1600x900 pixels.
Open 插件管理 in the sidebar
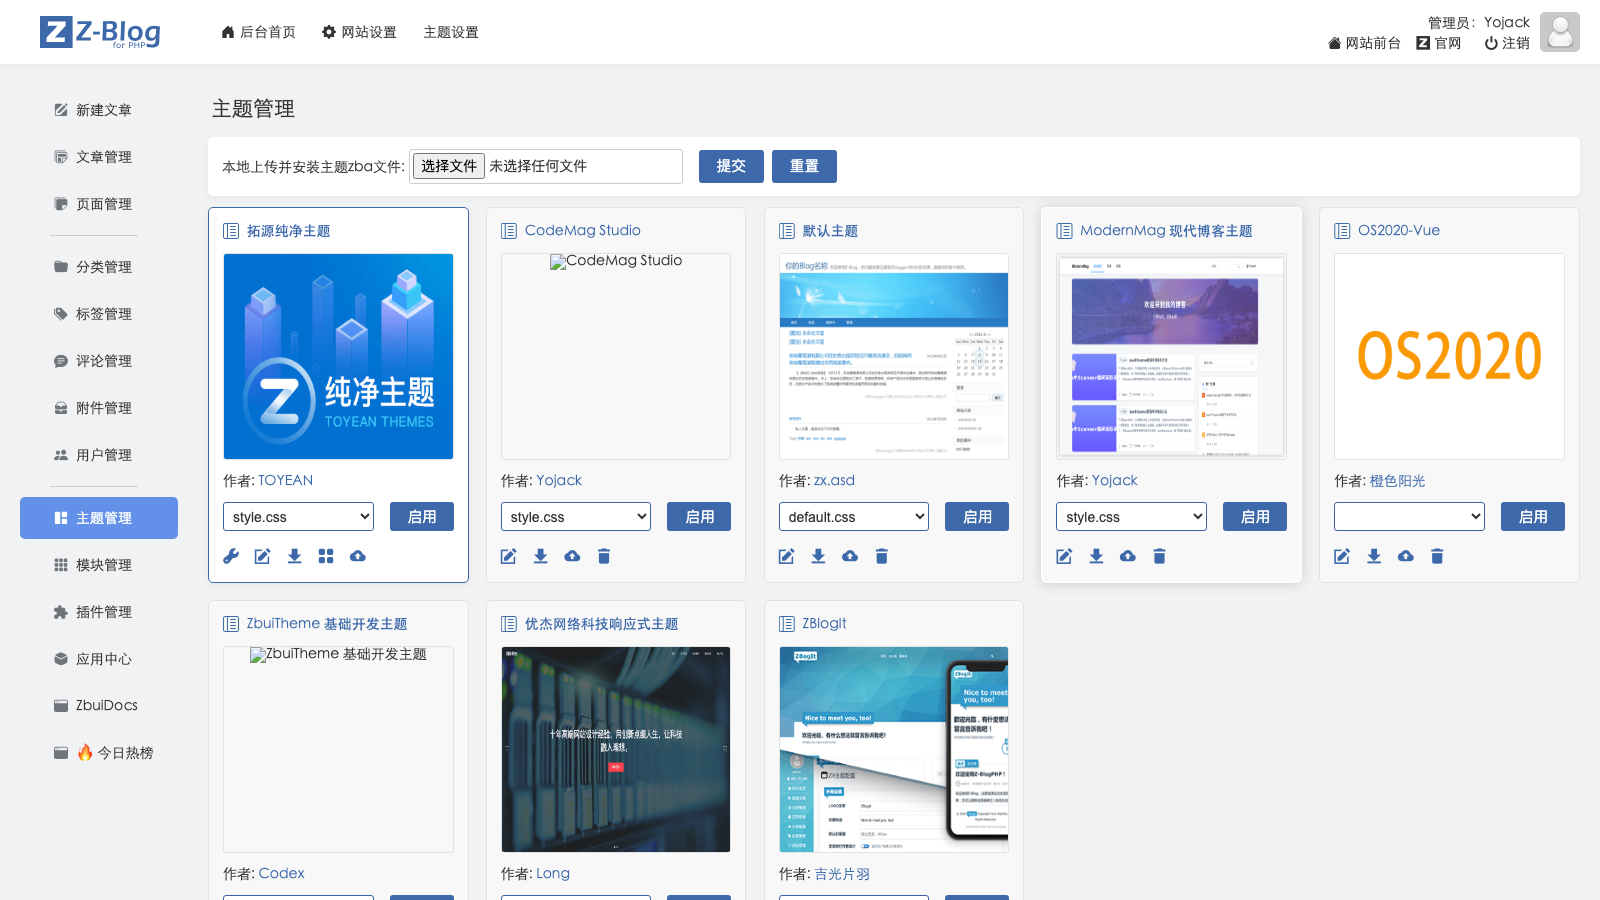99,612
